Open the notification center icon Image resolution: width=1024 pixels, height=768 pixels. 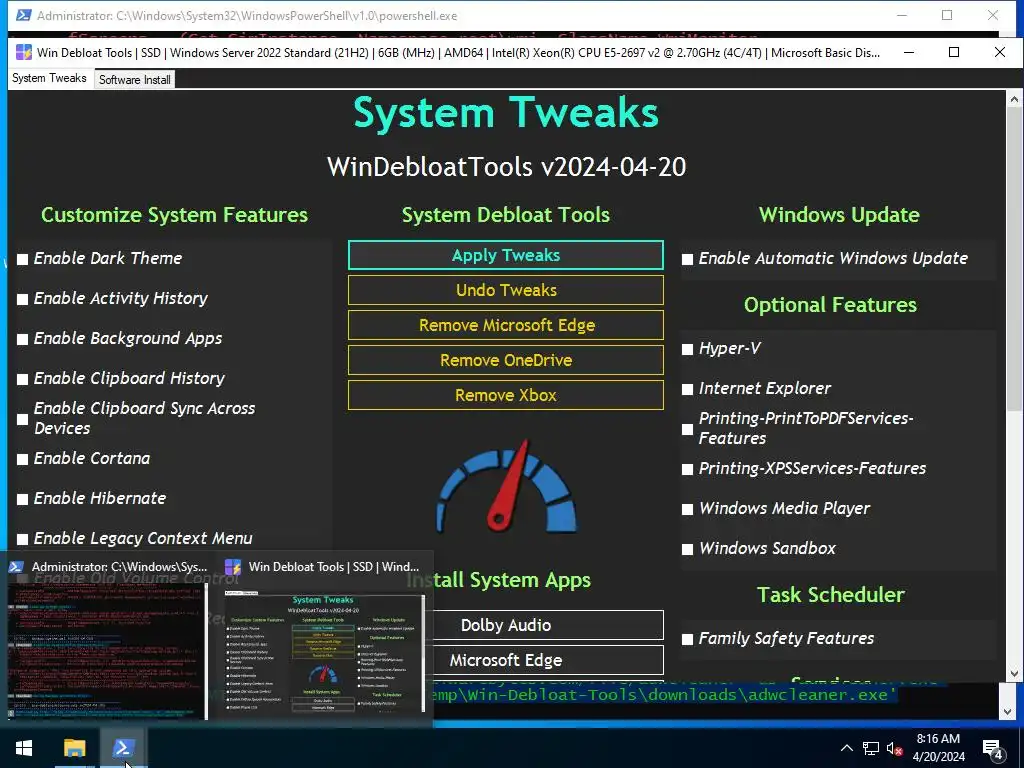coord(993,749)
